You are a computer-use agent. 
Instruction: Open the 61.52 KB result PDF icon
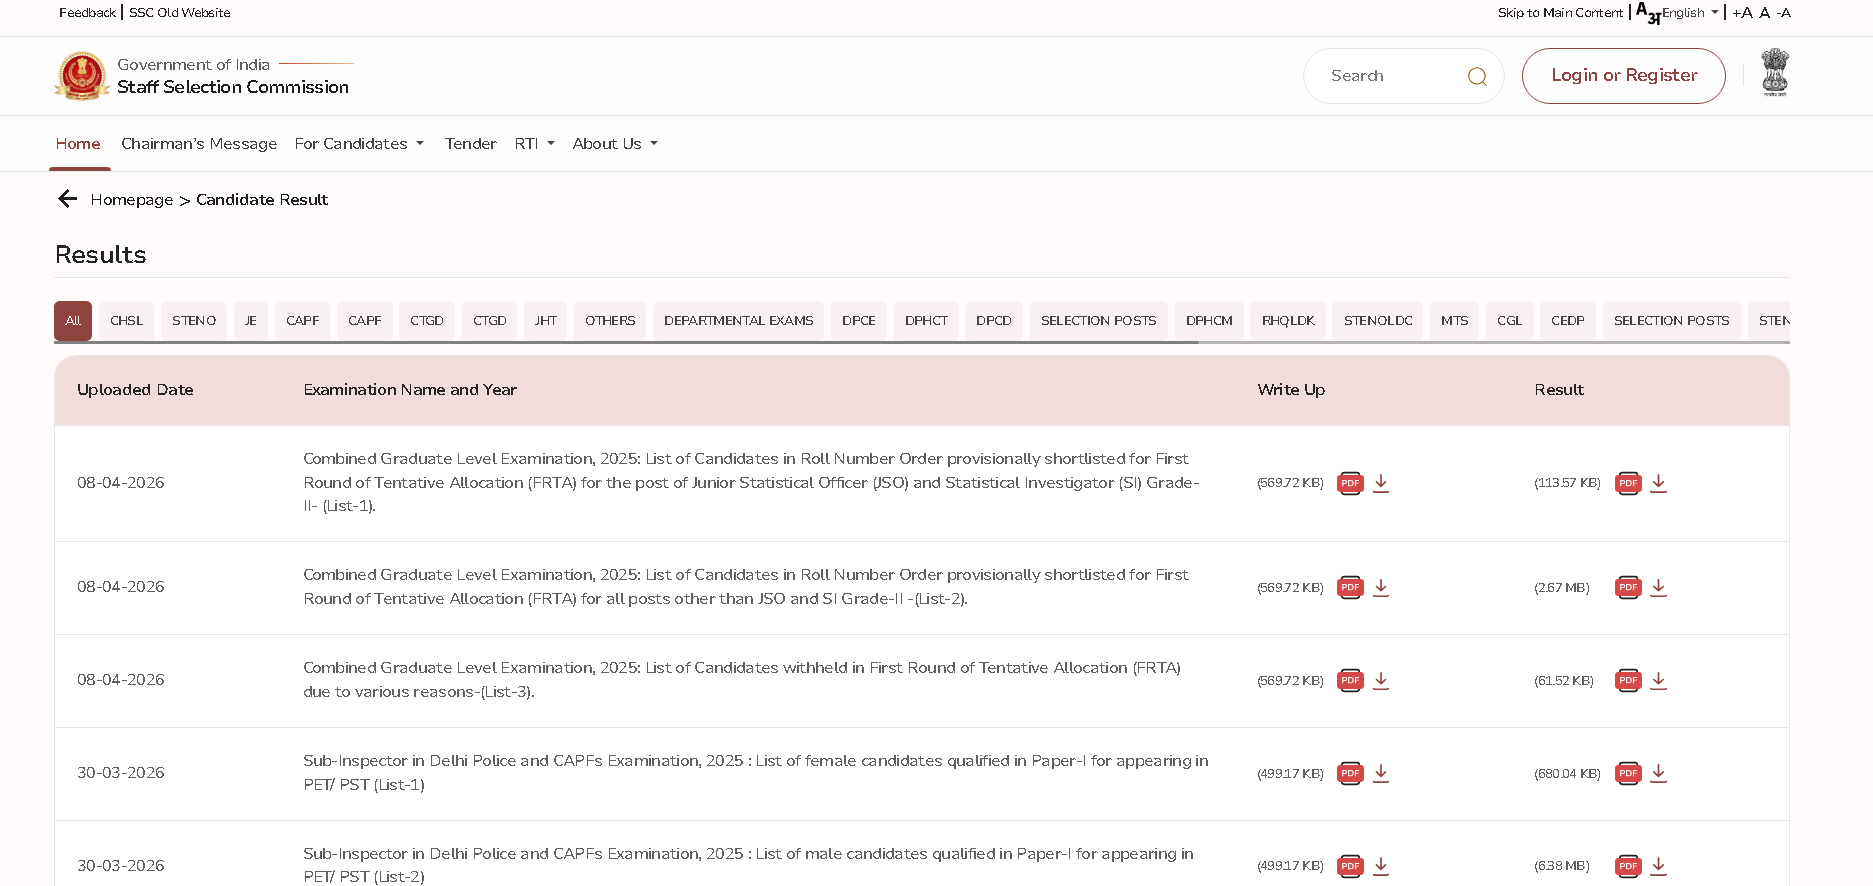click(x=1628, y=681)
